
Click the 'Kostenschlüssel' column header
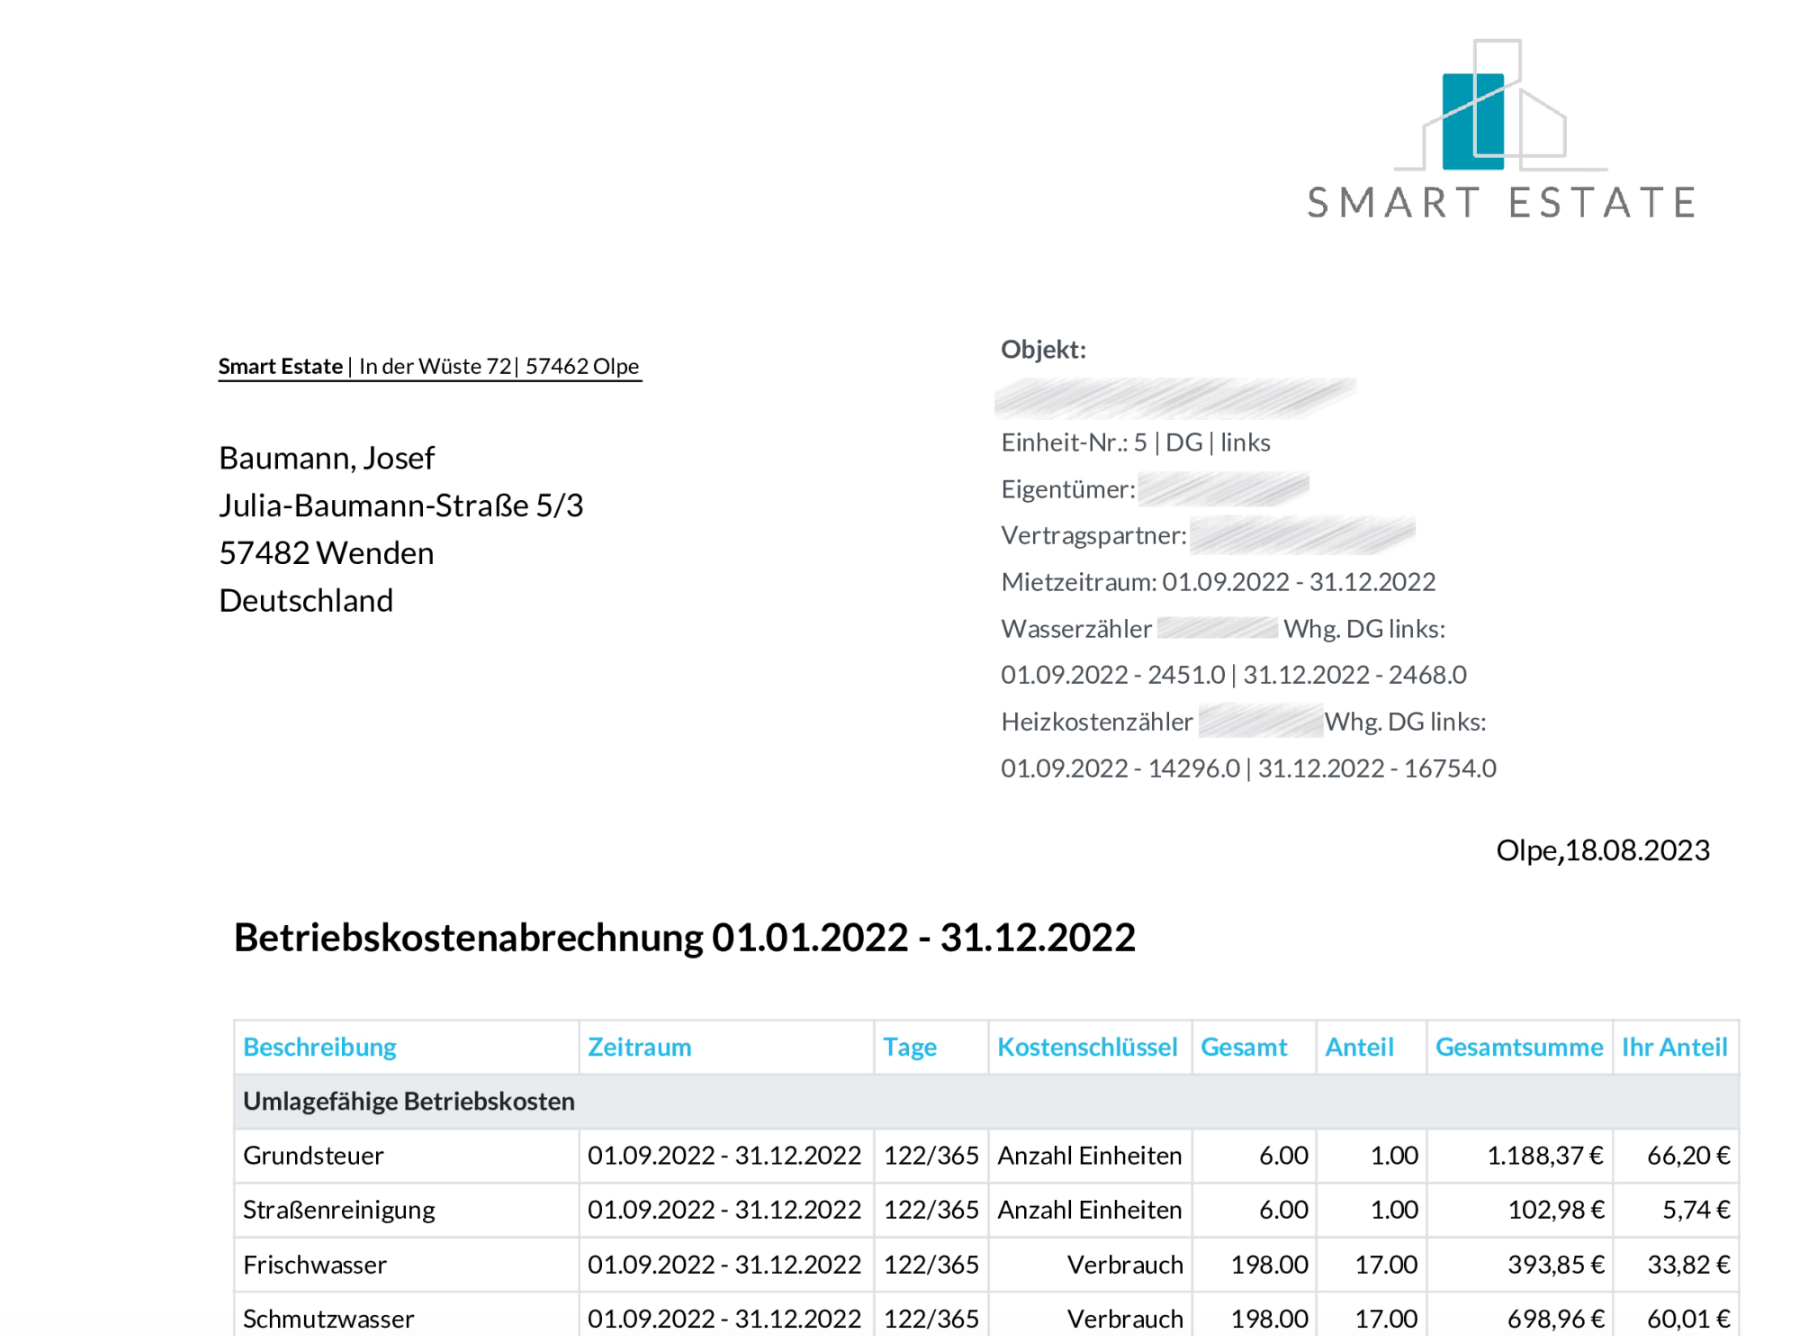[1088, 1047]
